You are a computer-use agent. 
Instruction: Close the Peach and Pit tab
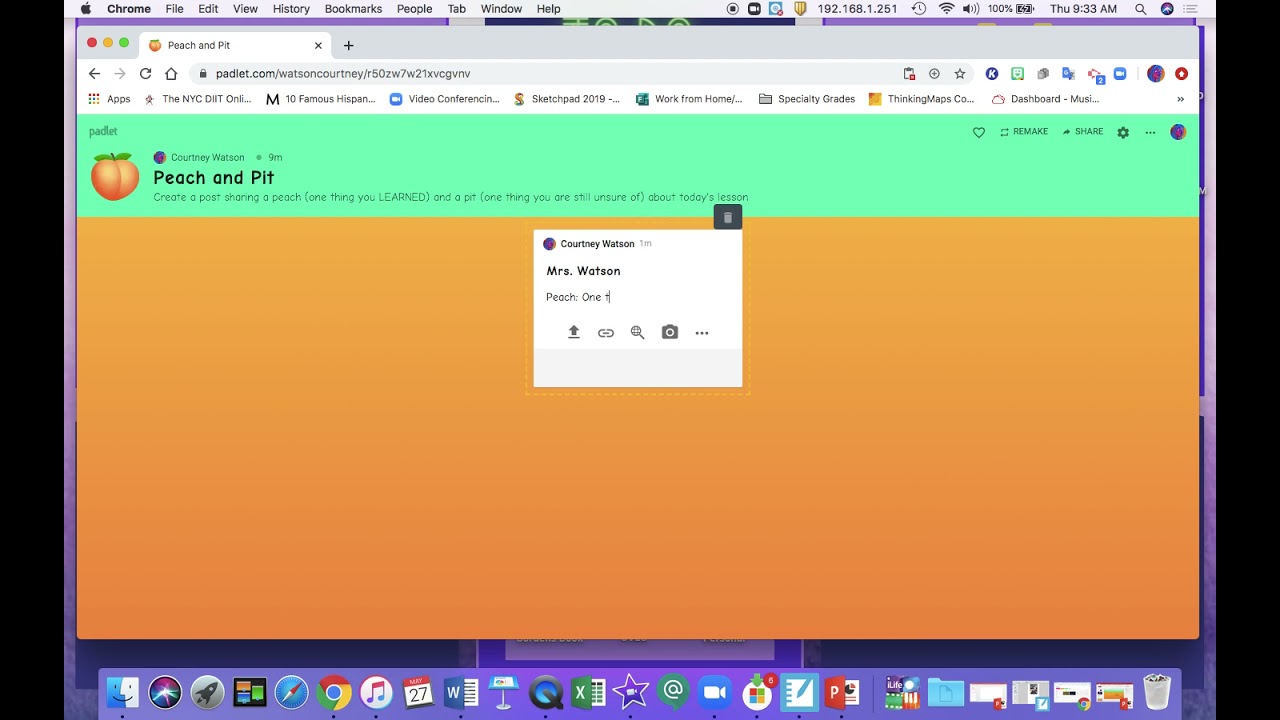point(318,45)
